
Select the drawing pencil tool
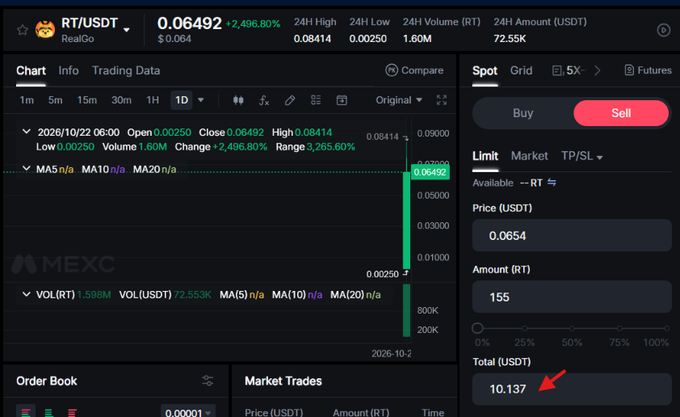pos(290,101)
